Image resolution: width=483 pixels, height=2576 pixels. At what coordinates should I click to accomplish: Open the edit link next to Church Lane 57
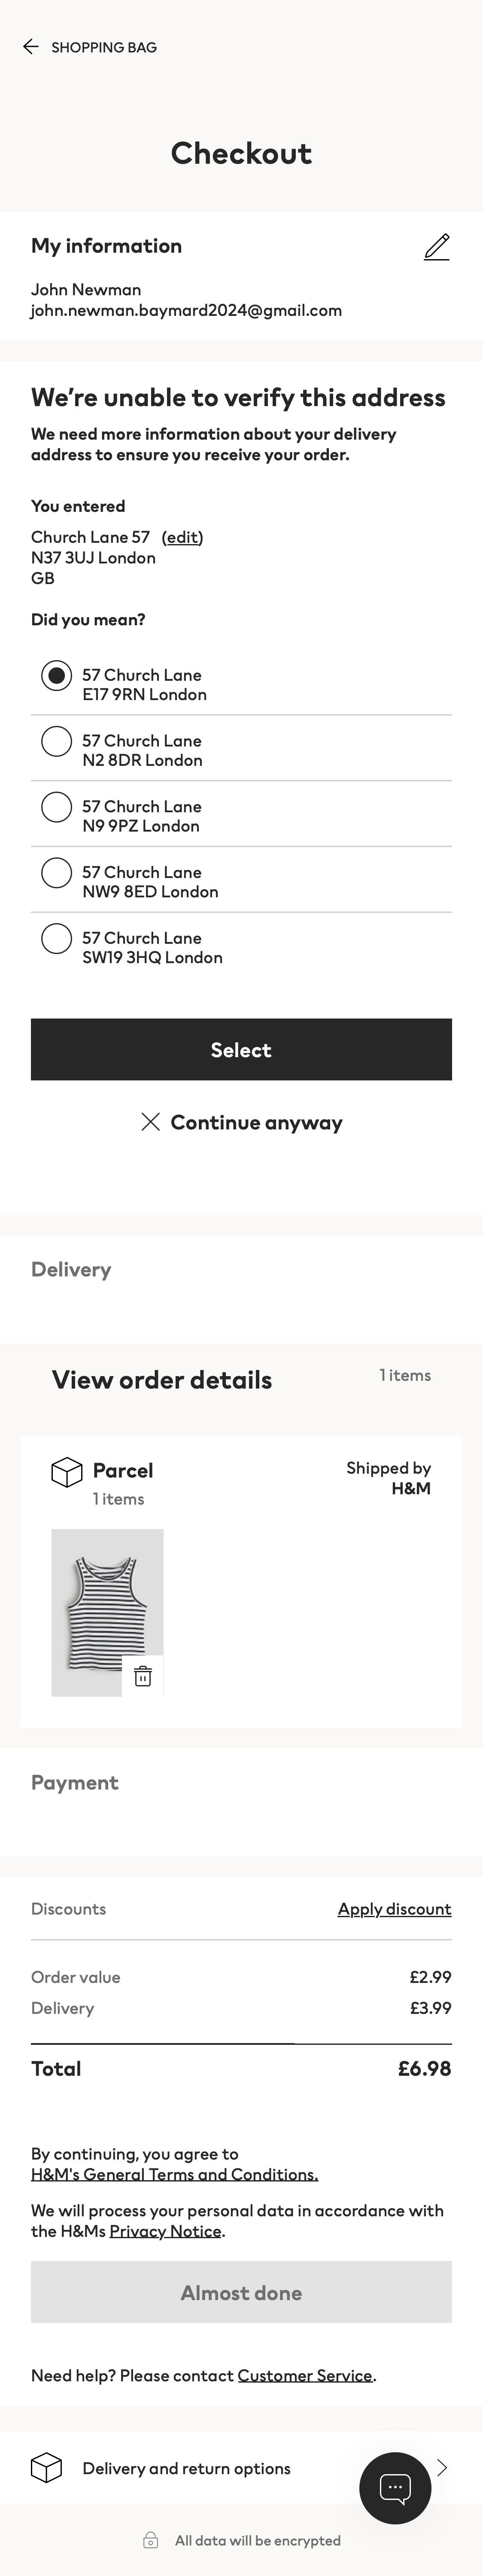tap(182, 537)
